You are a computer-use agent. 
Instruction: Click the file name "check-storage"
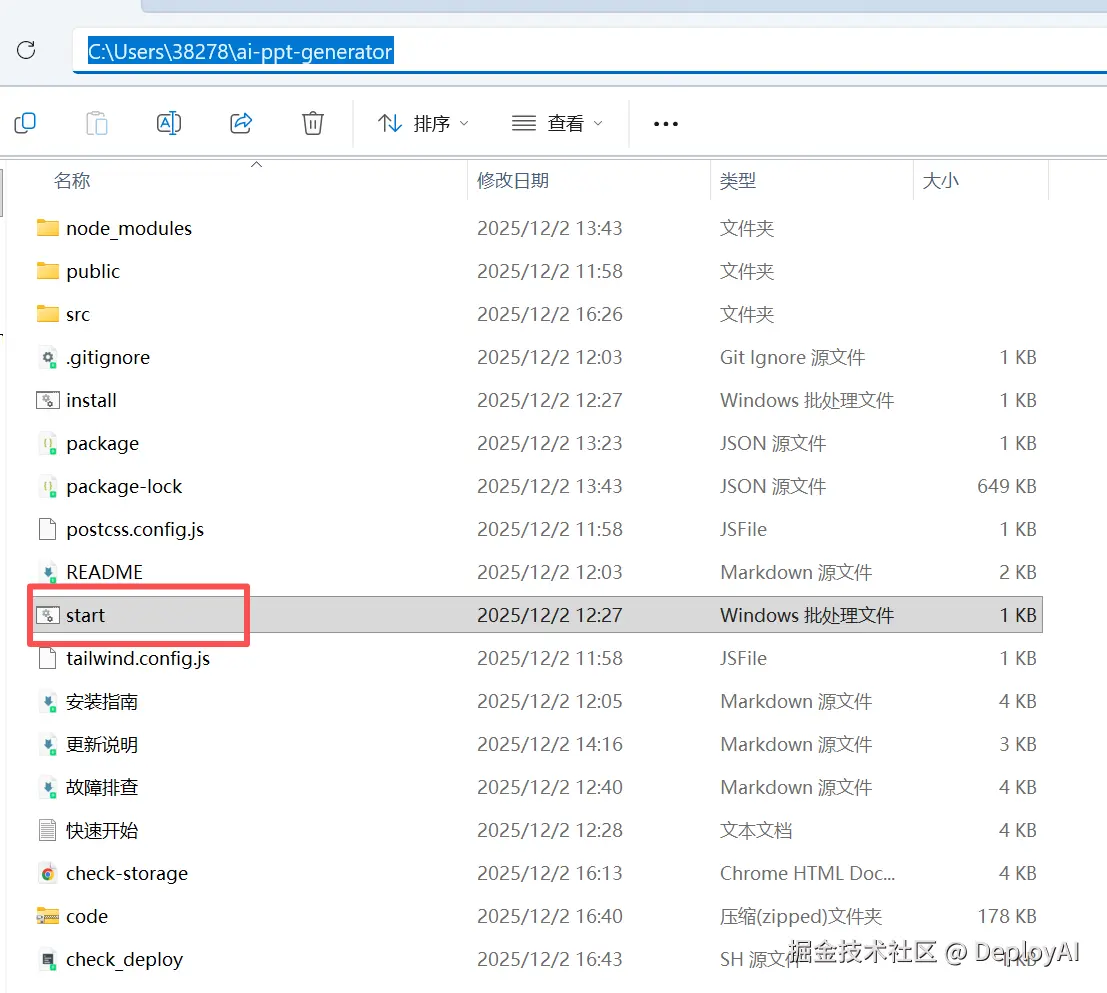pos(126,874)
